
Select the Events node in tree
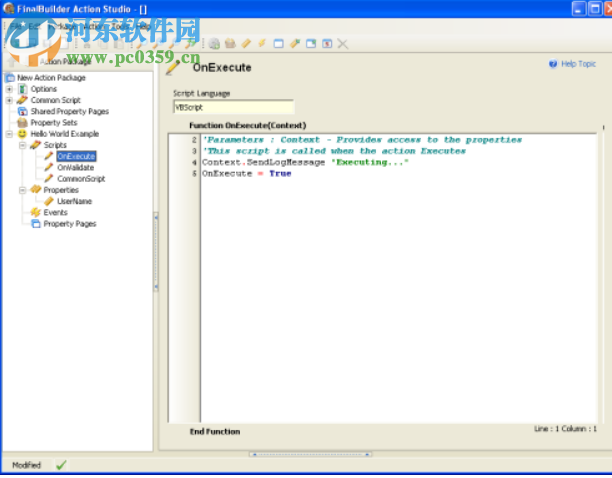(55, 212)
